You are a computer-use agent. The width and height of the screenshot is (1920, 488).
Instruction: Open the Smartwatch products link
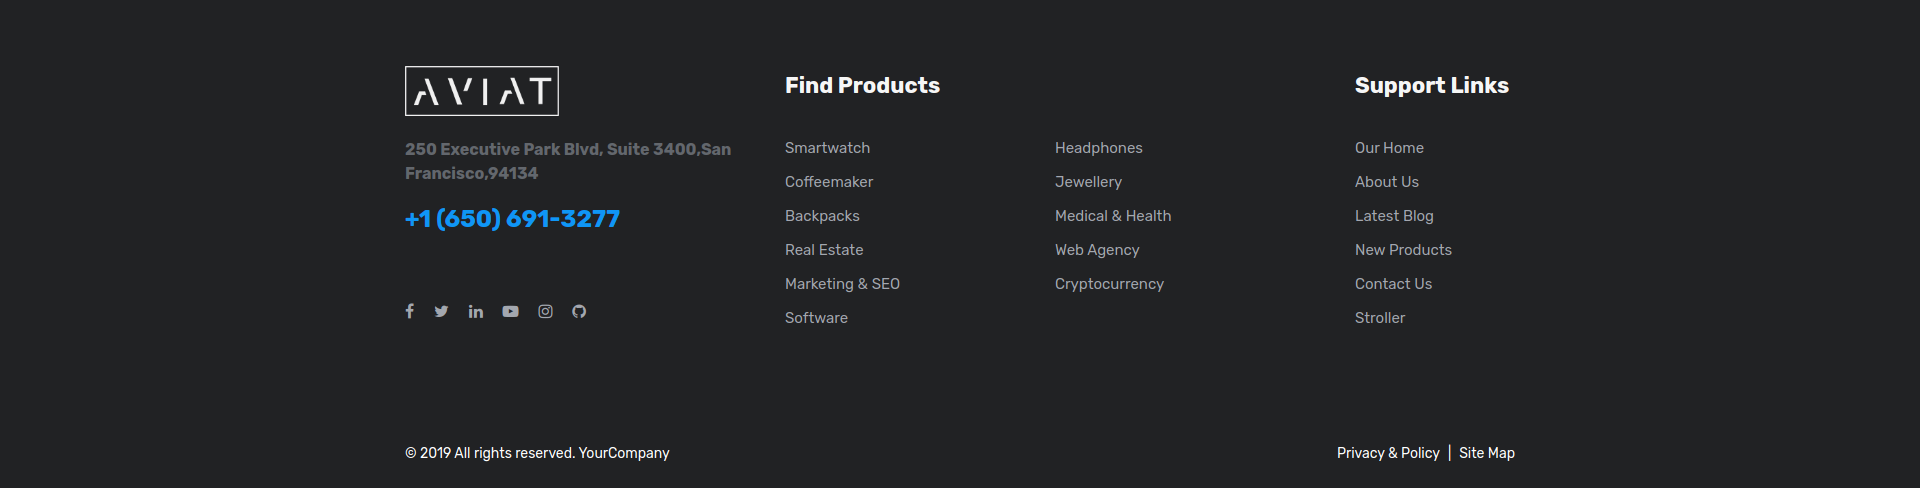pos(827,148)
